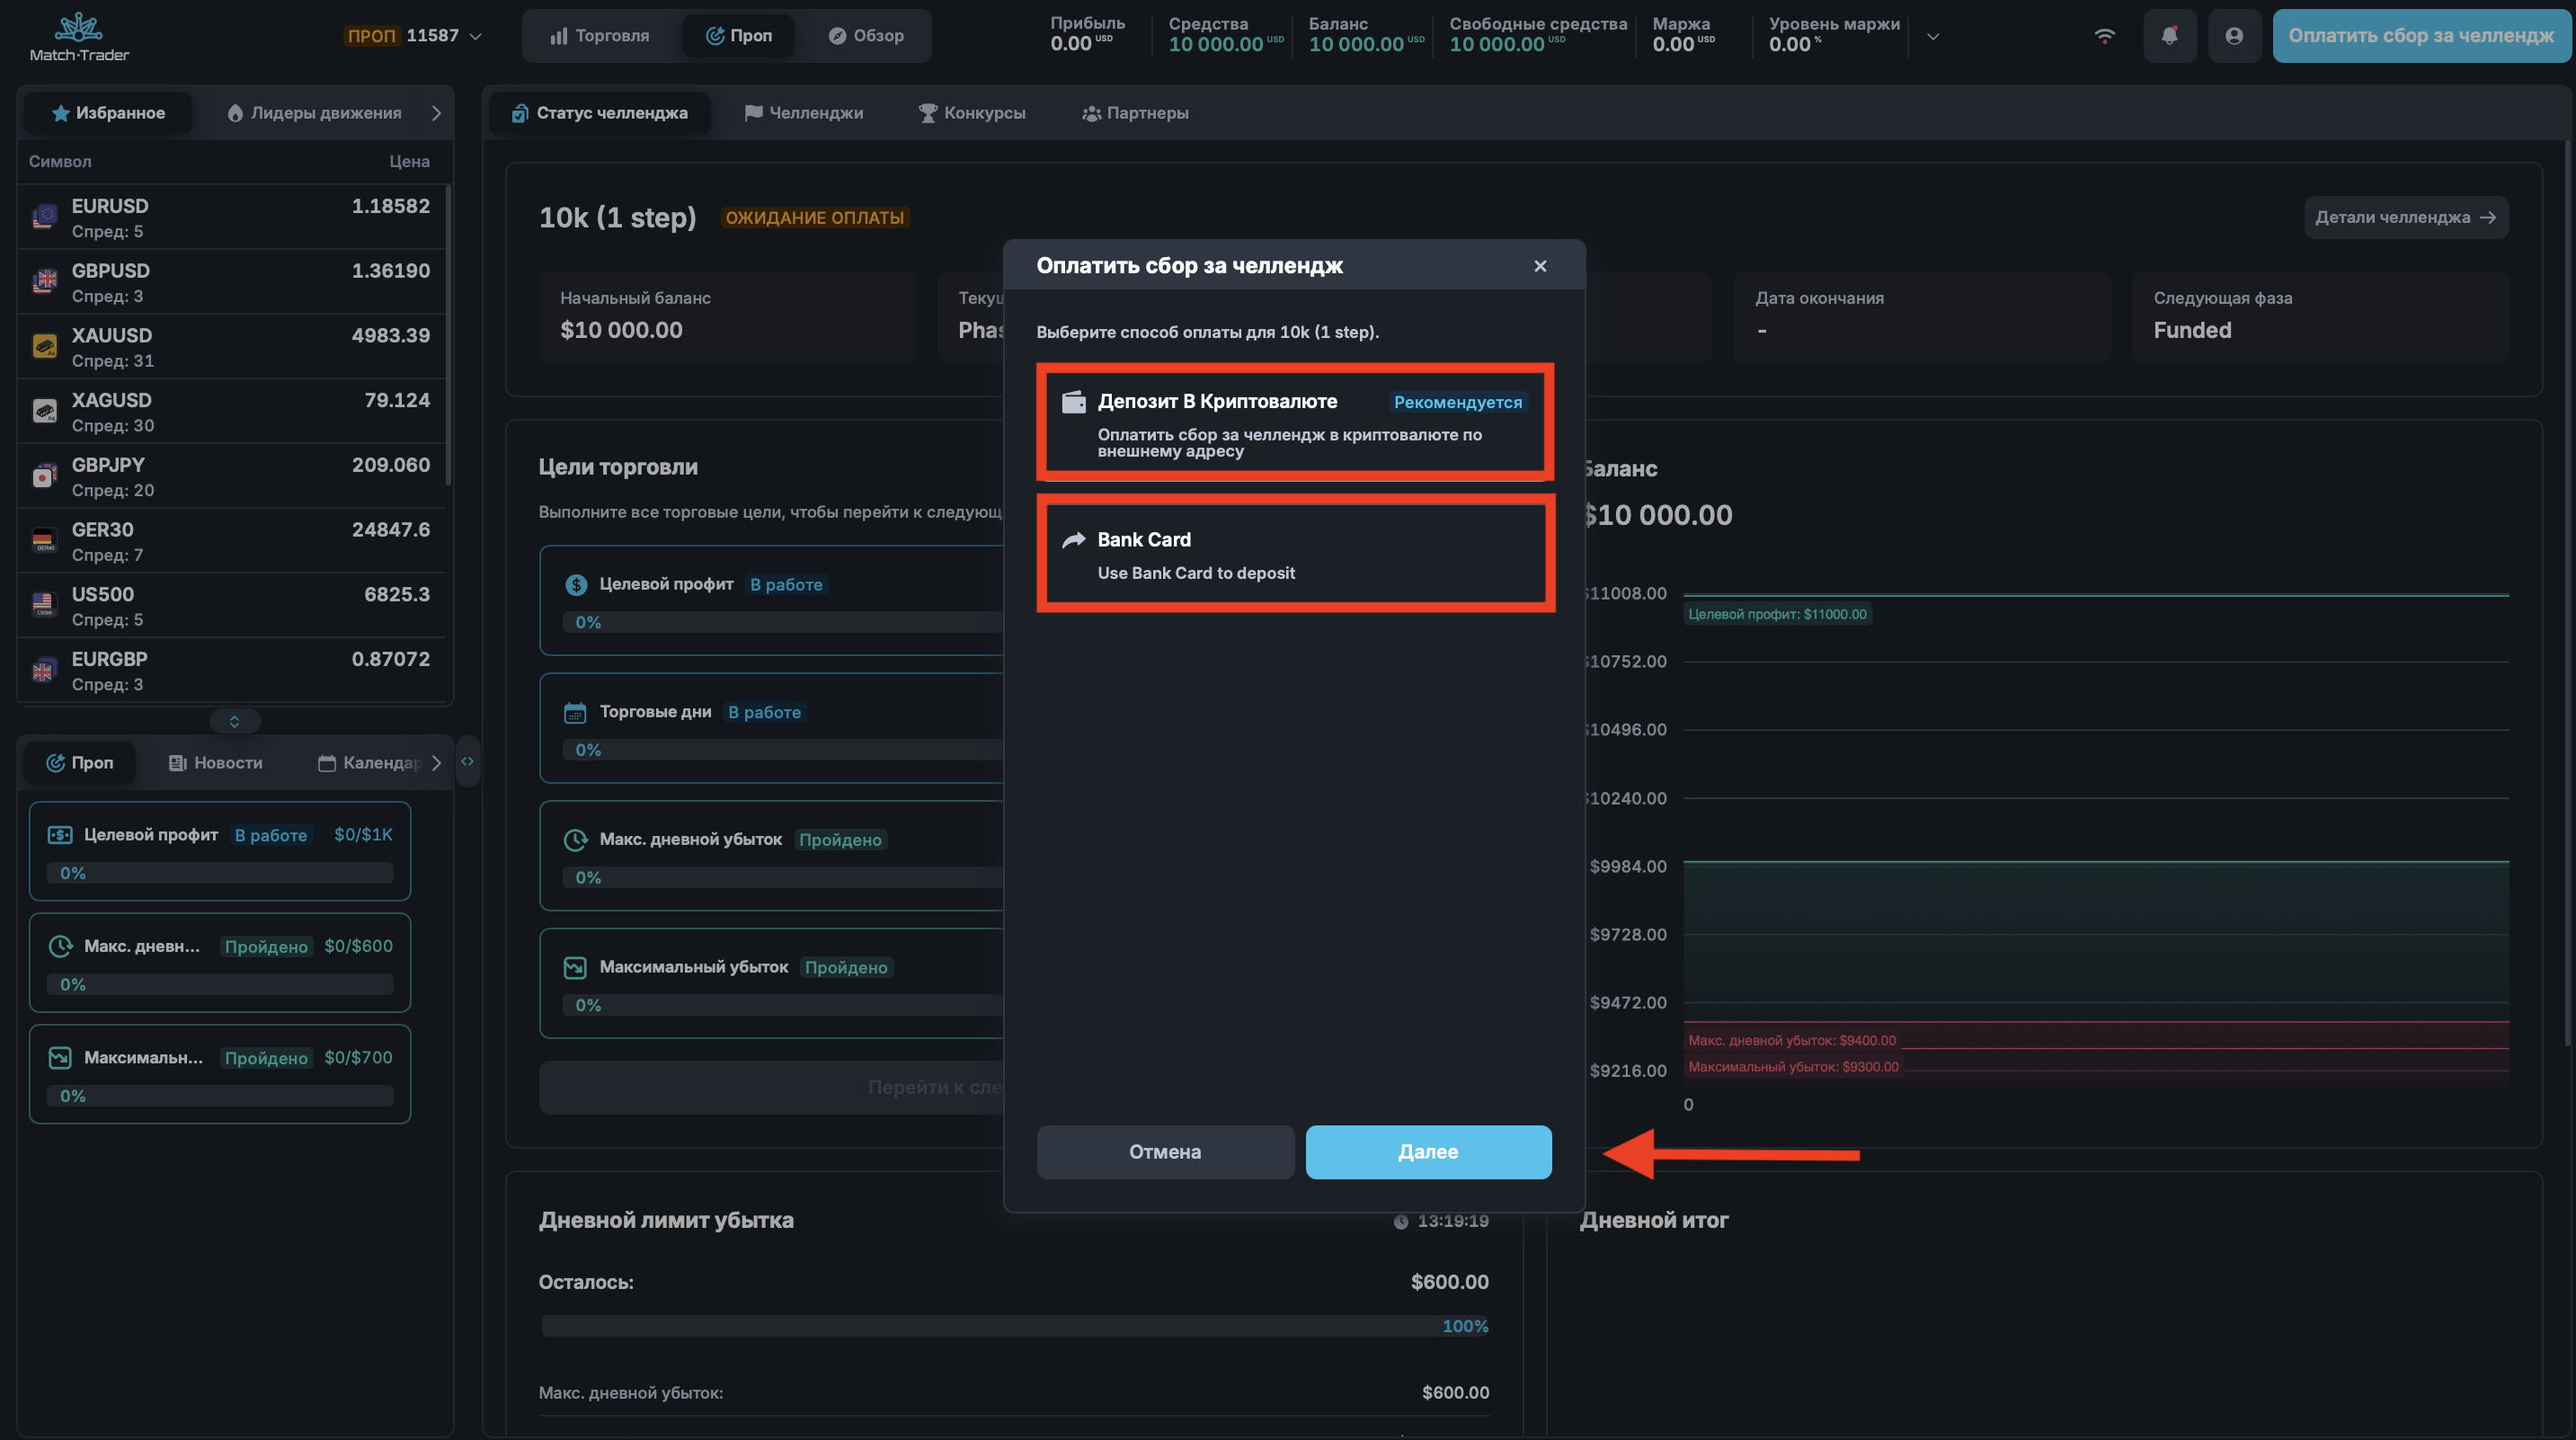The image size is (2576, 1440).
Task: Expand the account stats chevron
Action: [x=1933, y=36]
